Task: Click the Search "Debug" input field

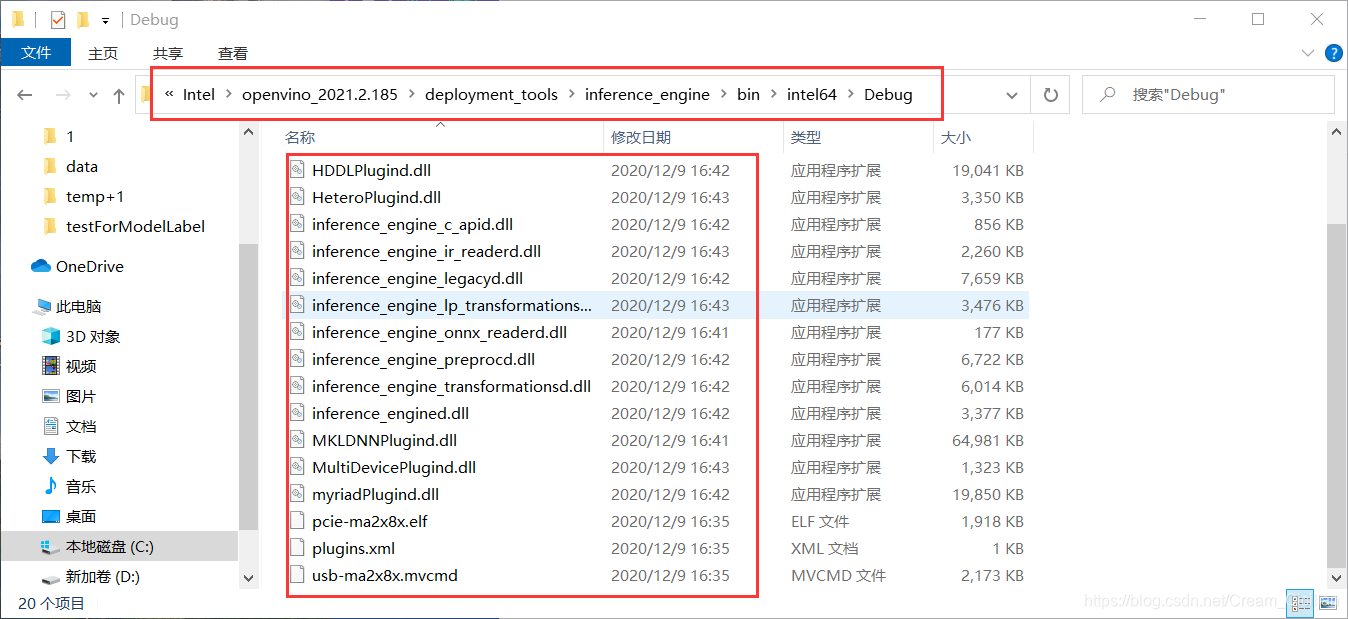Action: 1208,95
